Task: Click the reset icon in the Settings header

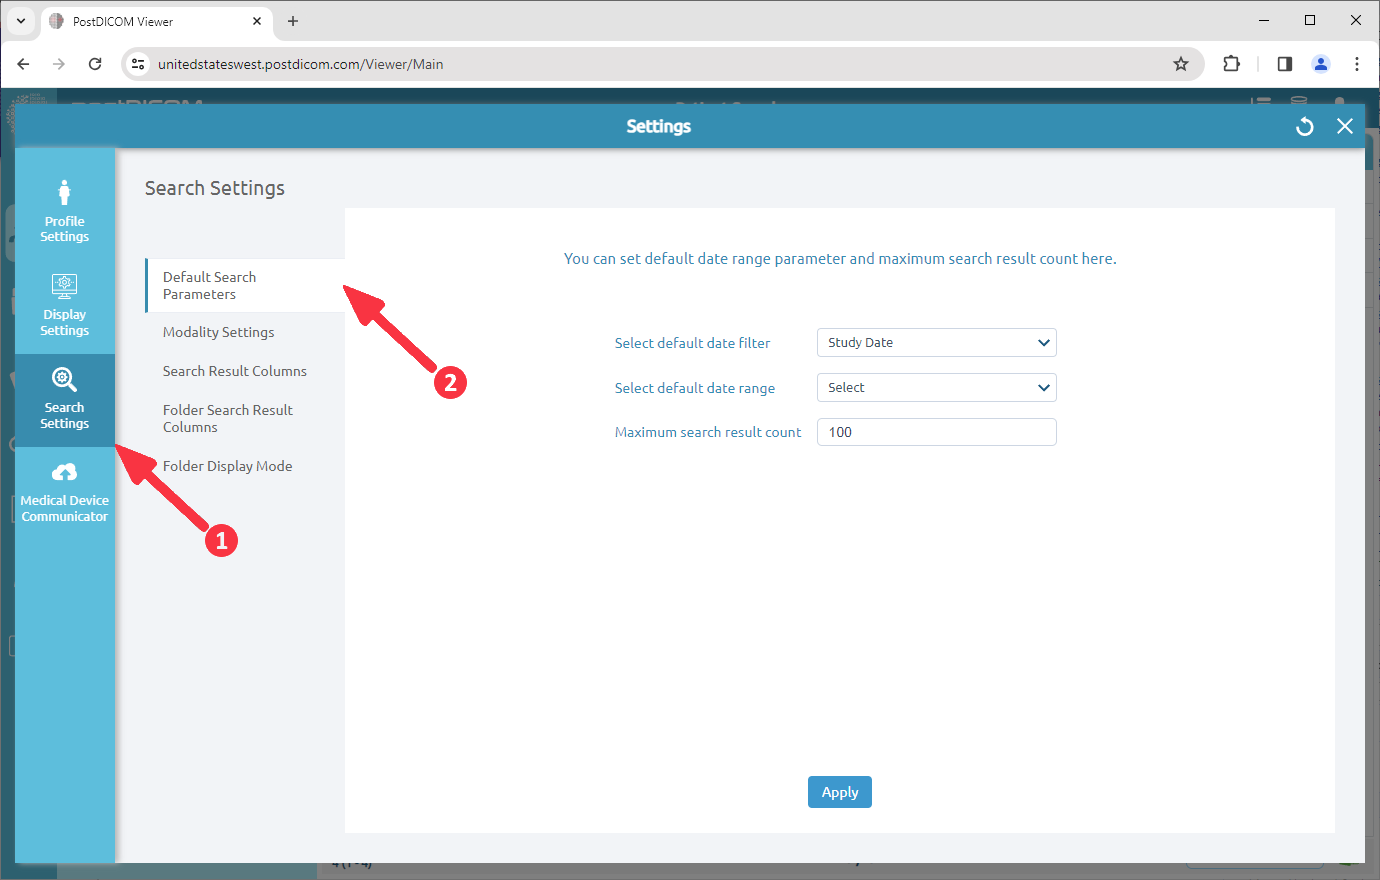Action: [x=1304, y=126]
